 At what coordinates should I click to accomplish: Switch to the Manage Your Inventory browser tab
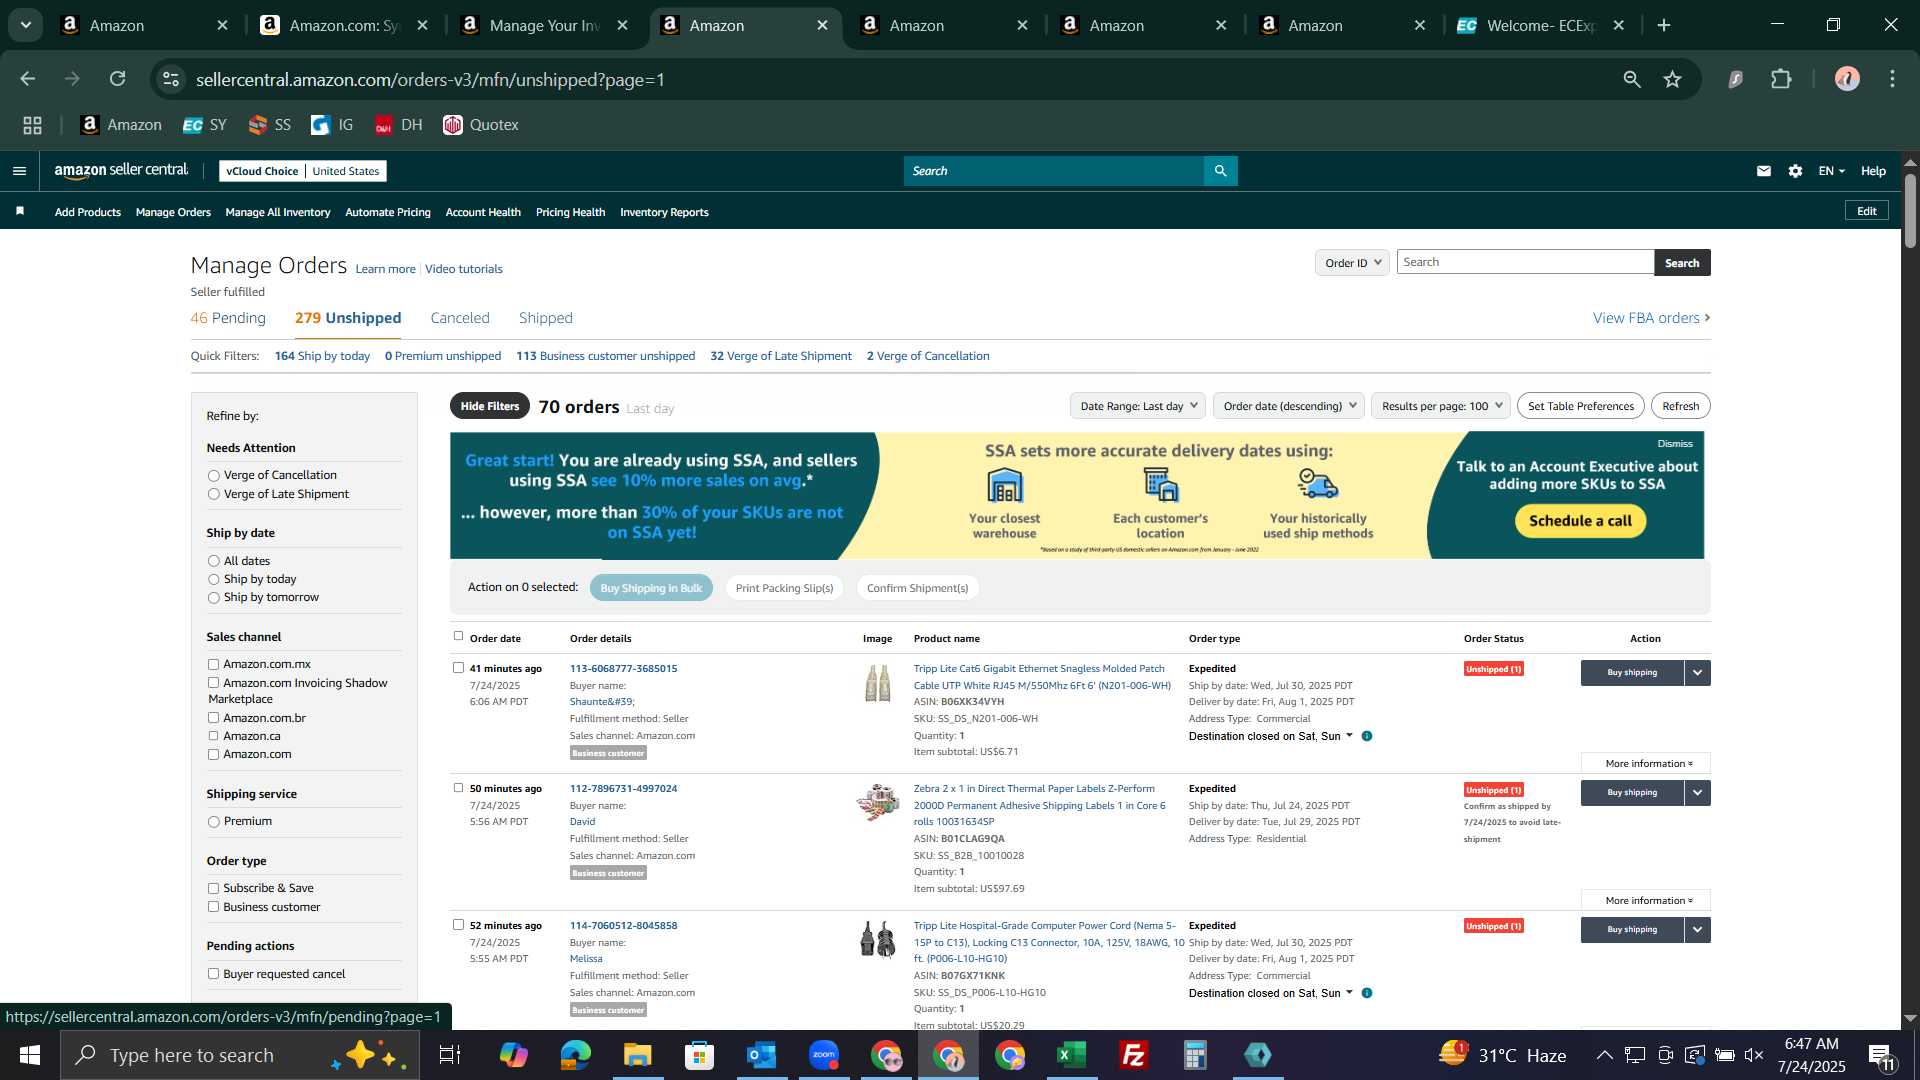point(545,25)
